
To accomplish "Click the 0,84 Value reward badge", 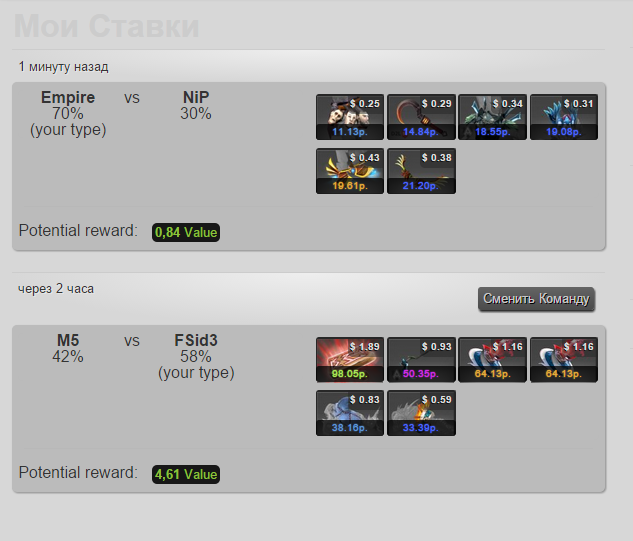I will 186,233.
